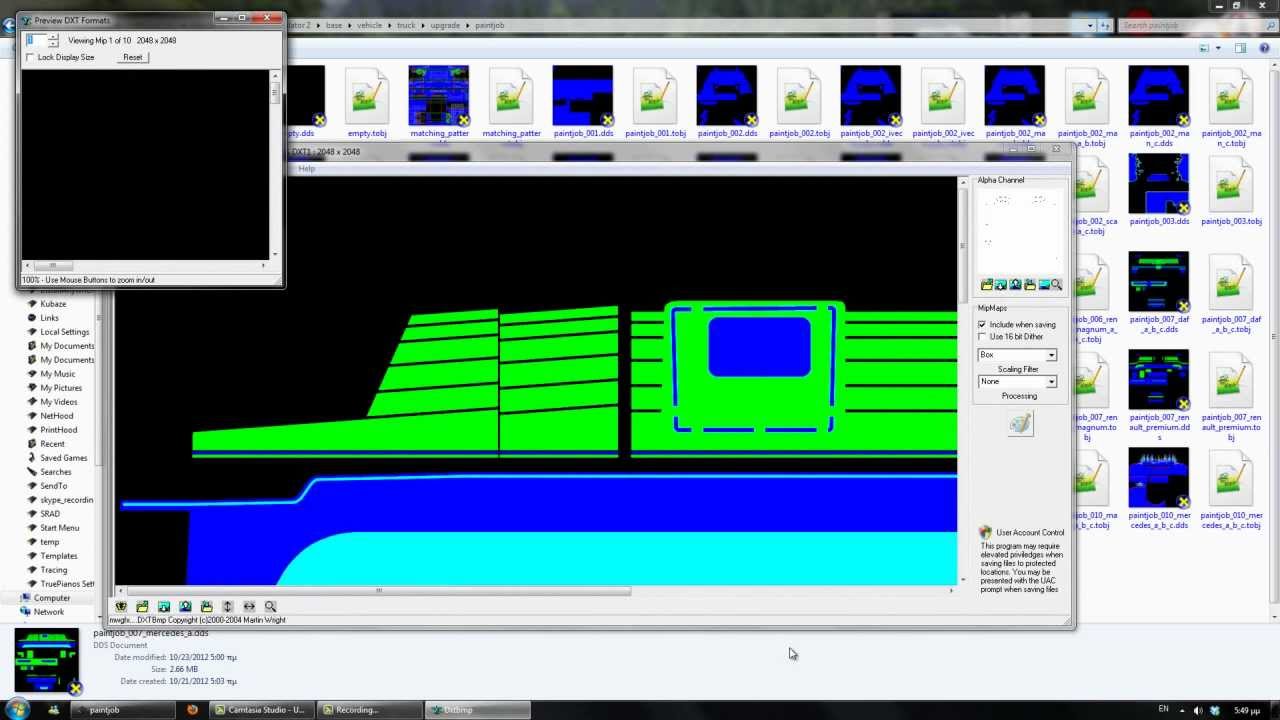Select the matching_pattern dds thumbnail
The height and width of the screenshot is (720, 1280).
pos(438,95)
